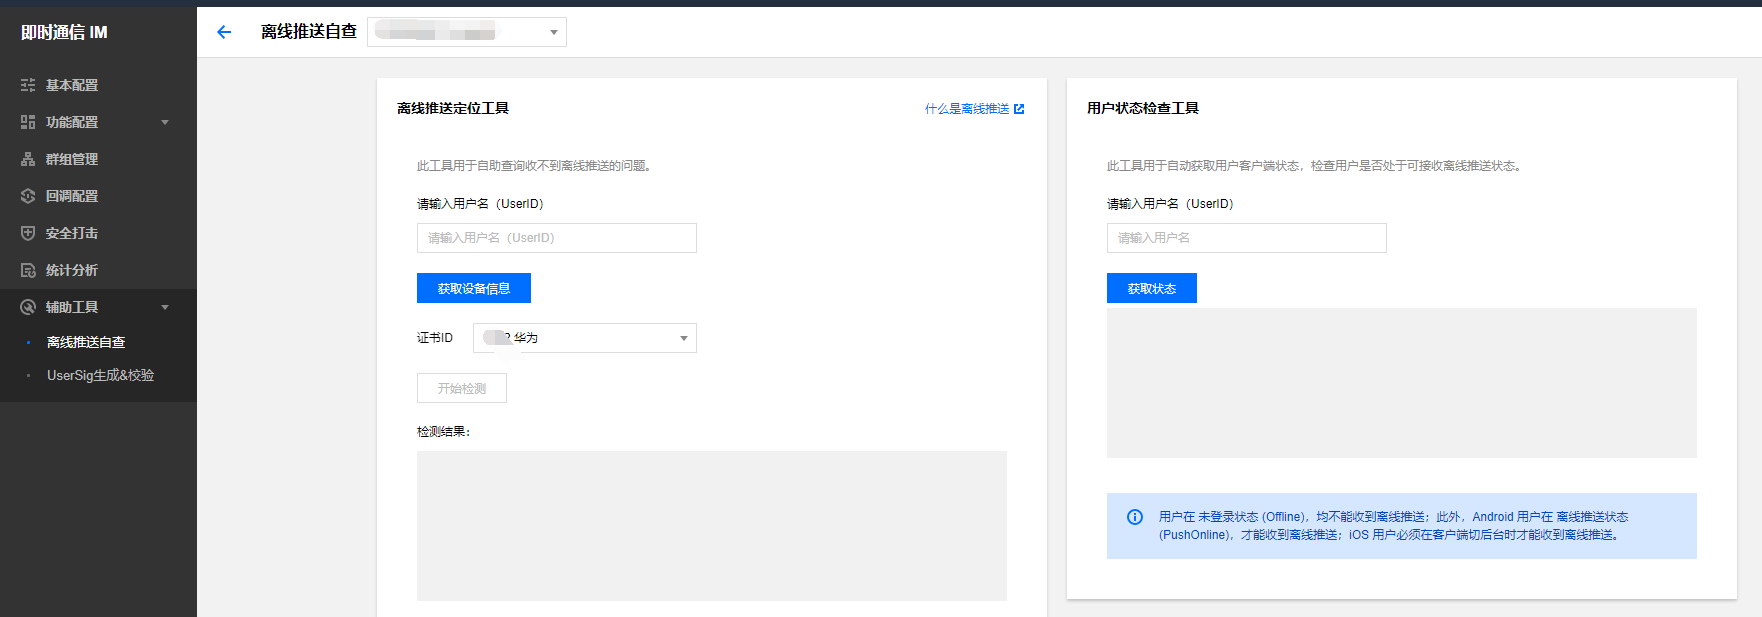Click the external link icon beside 什么是离线推送
The height and width of the screenshot is (617, 1762).
(1019, 109)
